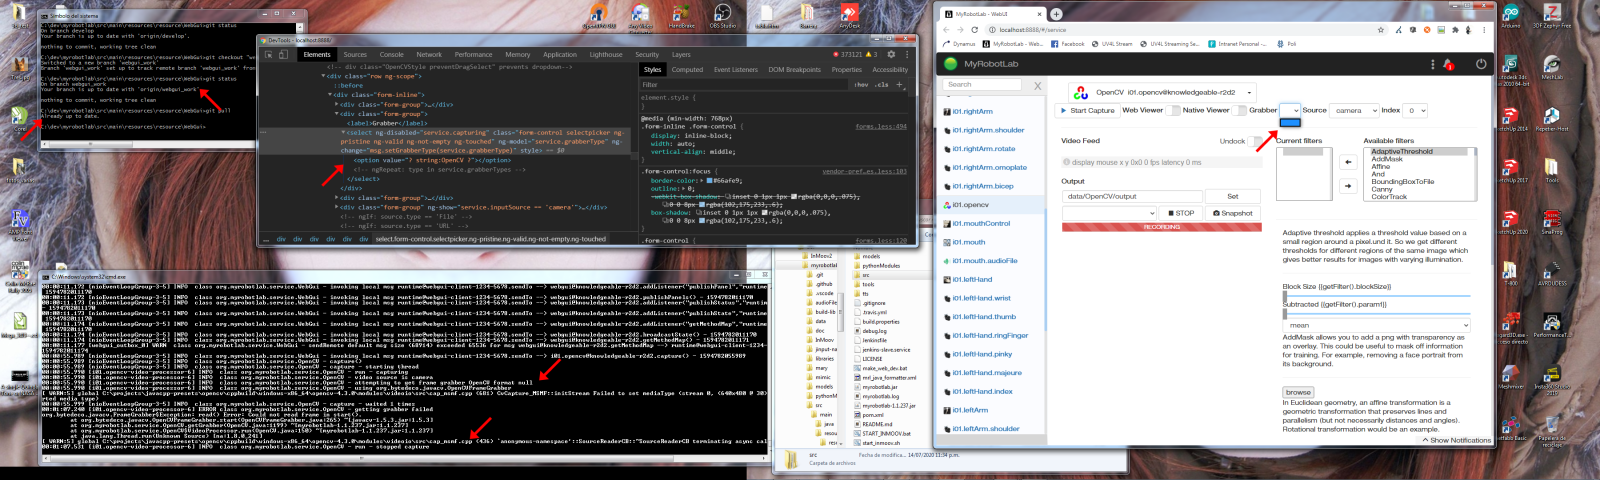This screenshot has width=1600, height=480.
Task: Expand form-group ng-show inputSource node
Action: 337,207
